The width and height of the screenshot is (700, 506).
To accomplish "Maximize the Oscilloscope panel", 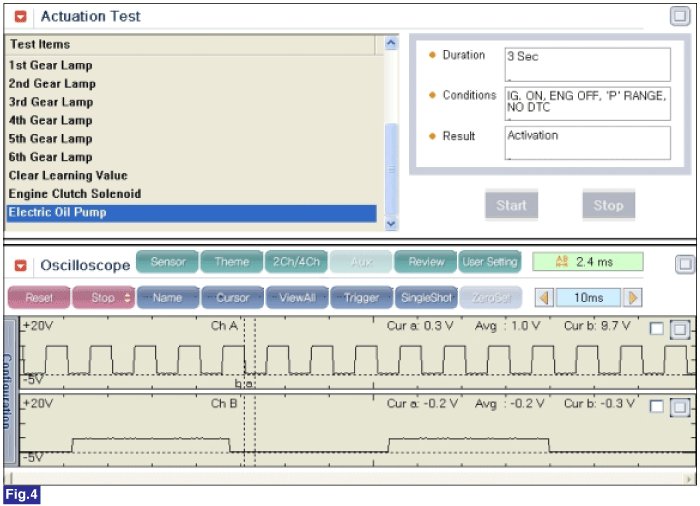I will click(684, 264).
